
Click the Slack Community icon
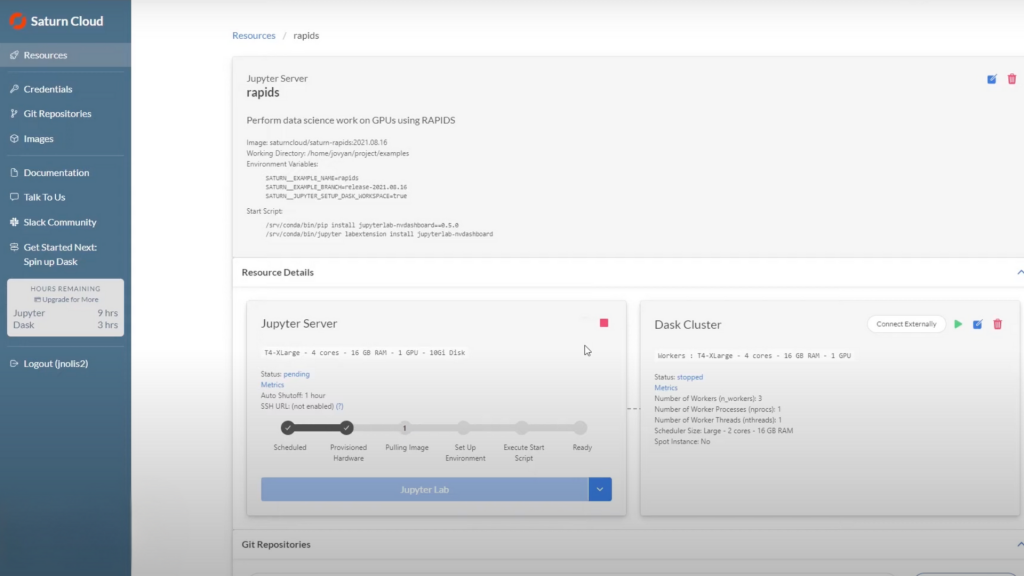click(14, 222)
